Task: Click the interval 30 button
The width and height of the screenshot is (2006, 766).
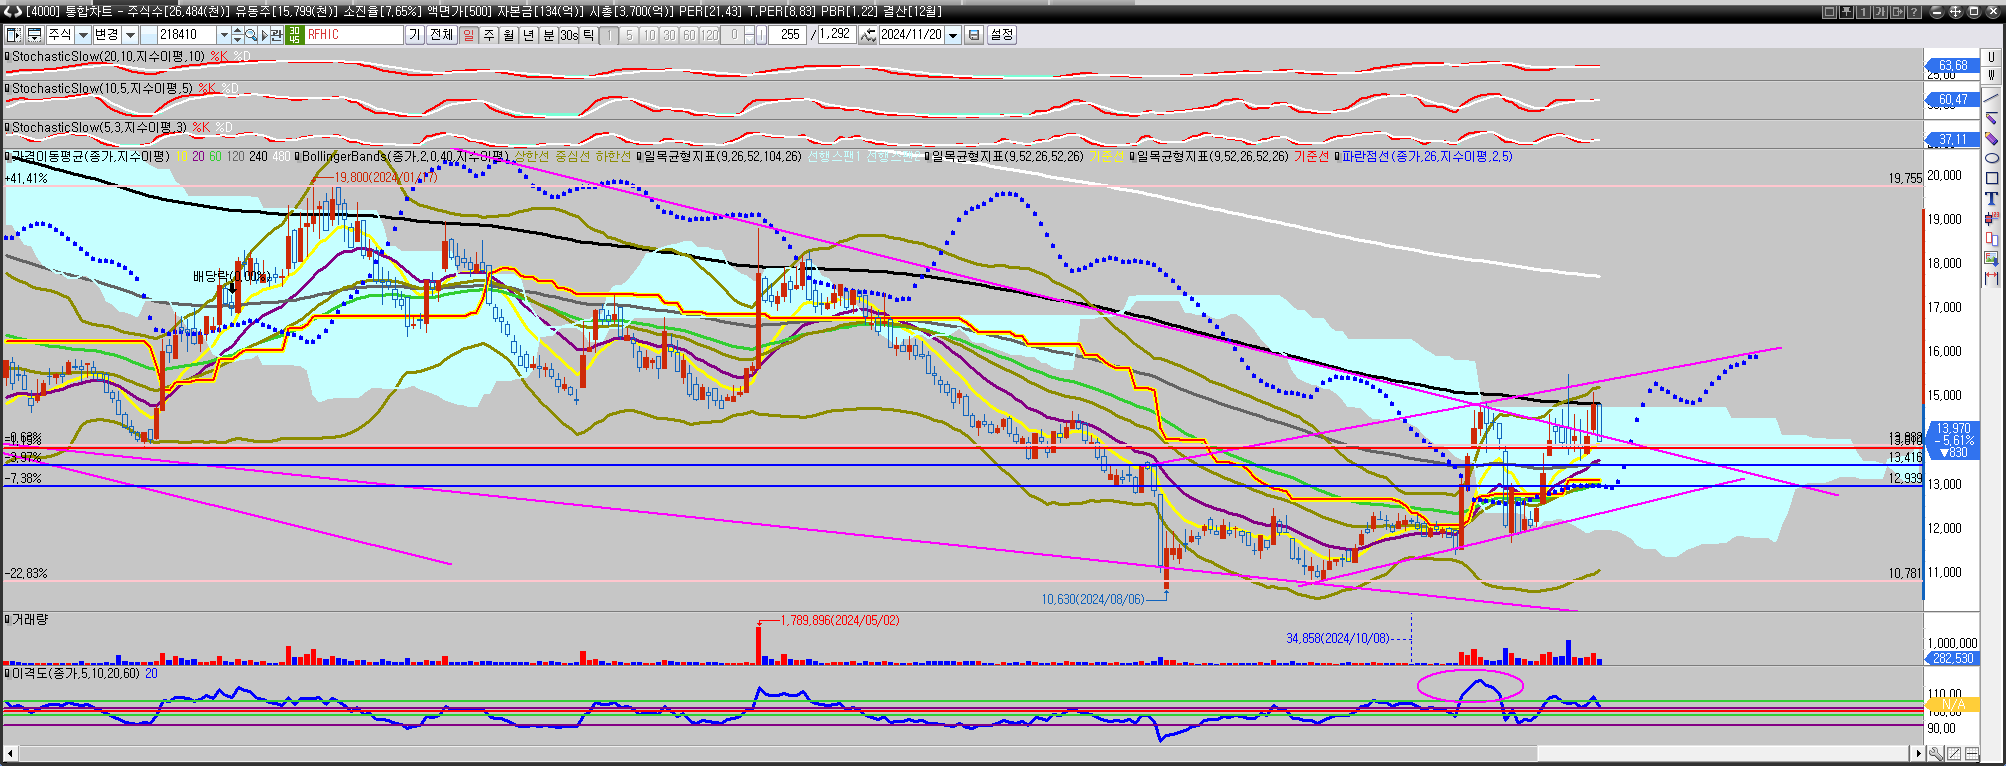Action: [669, 35]
